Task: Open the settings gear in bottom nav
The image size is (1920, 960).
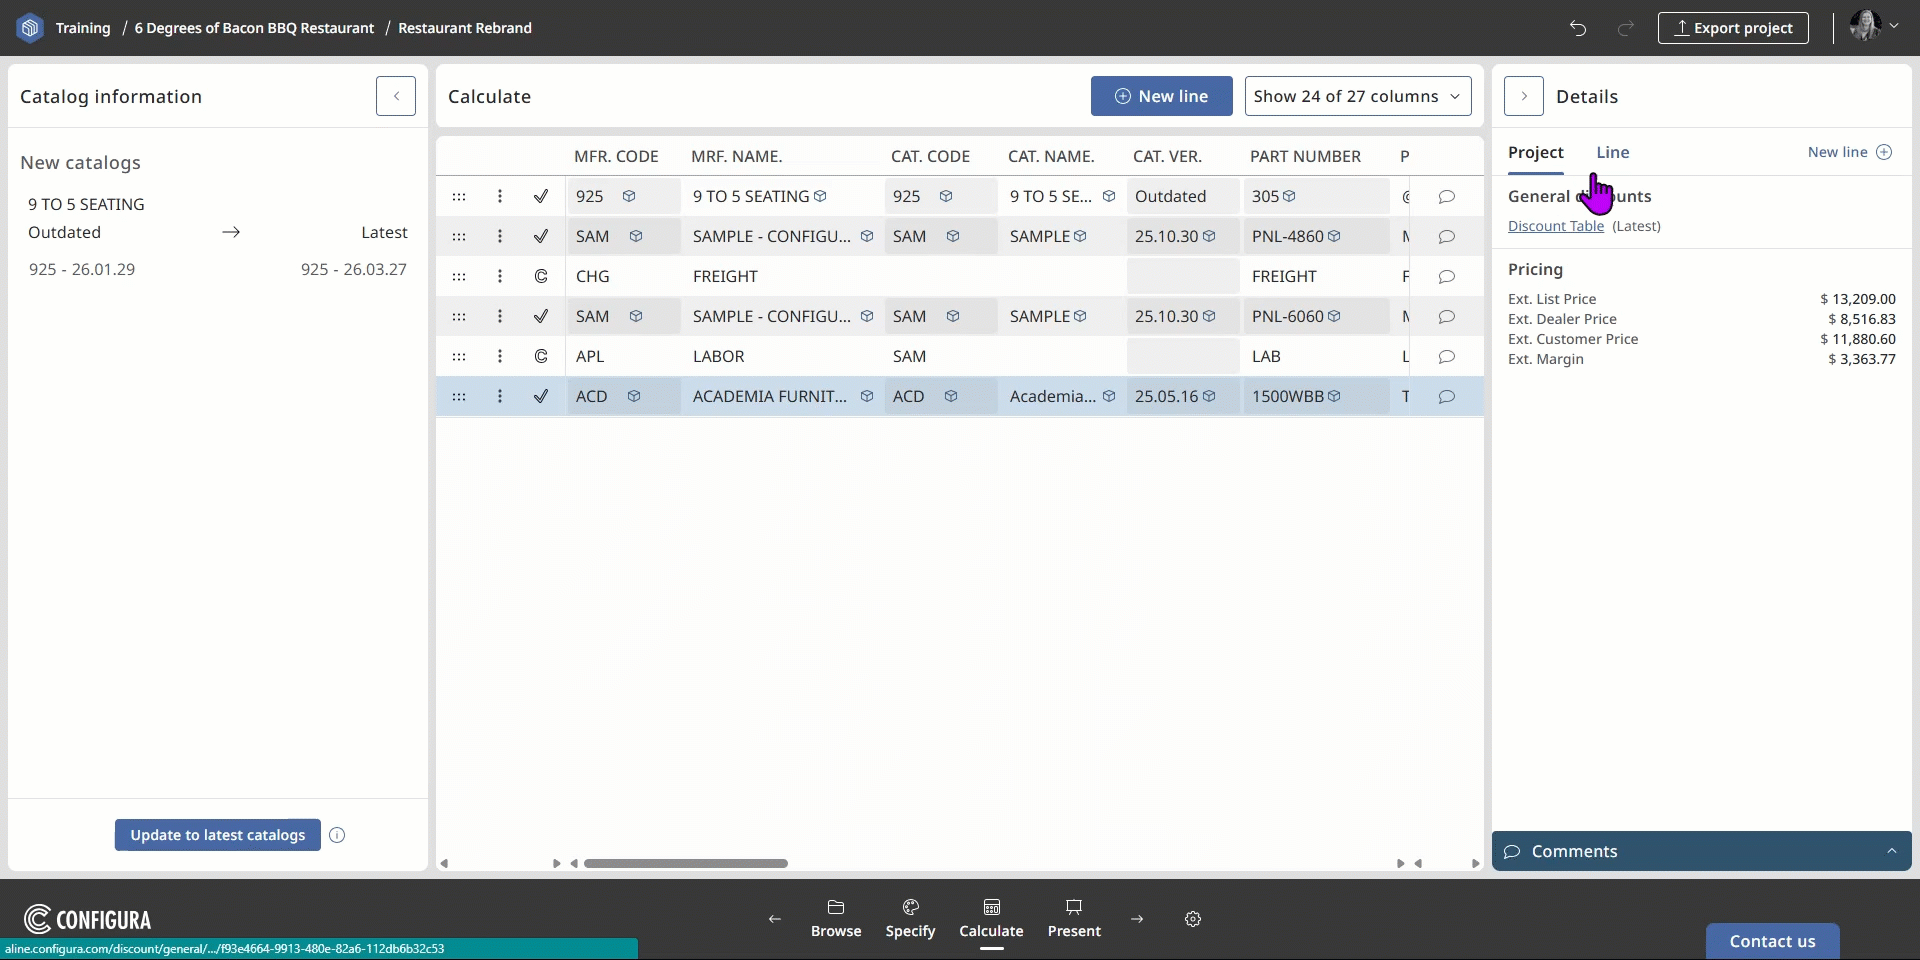Action: click(1193, 919)
